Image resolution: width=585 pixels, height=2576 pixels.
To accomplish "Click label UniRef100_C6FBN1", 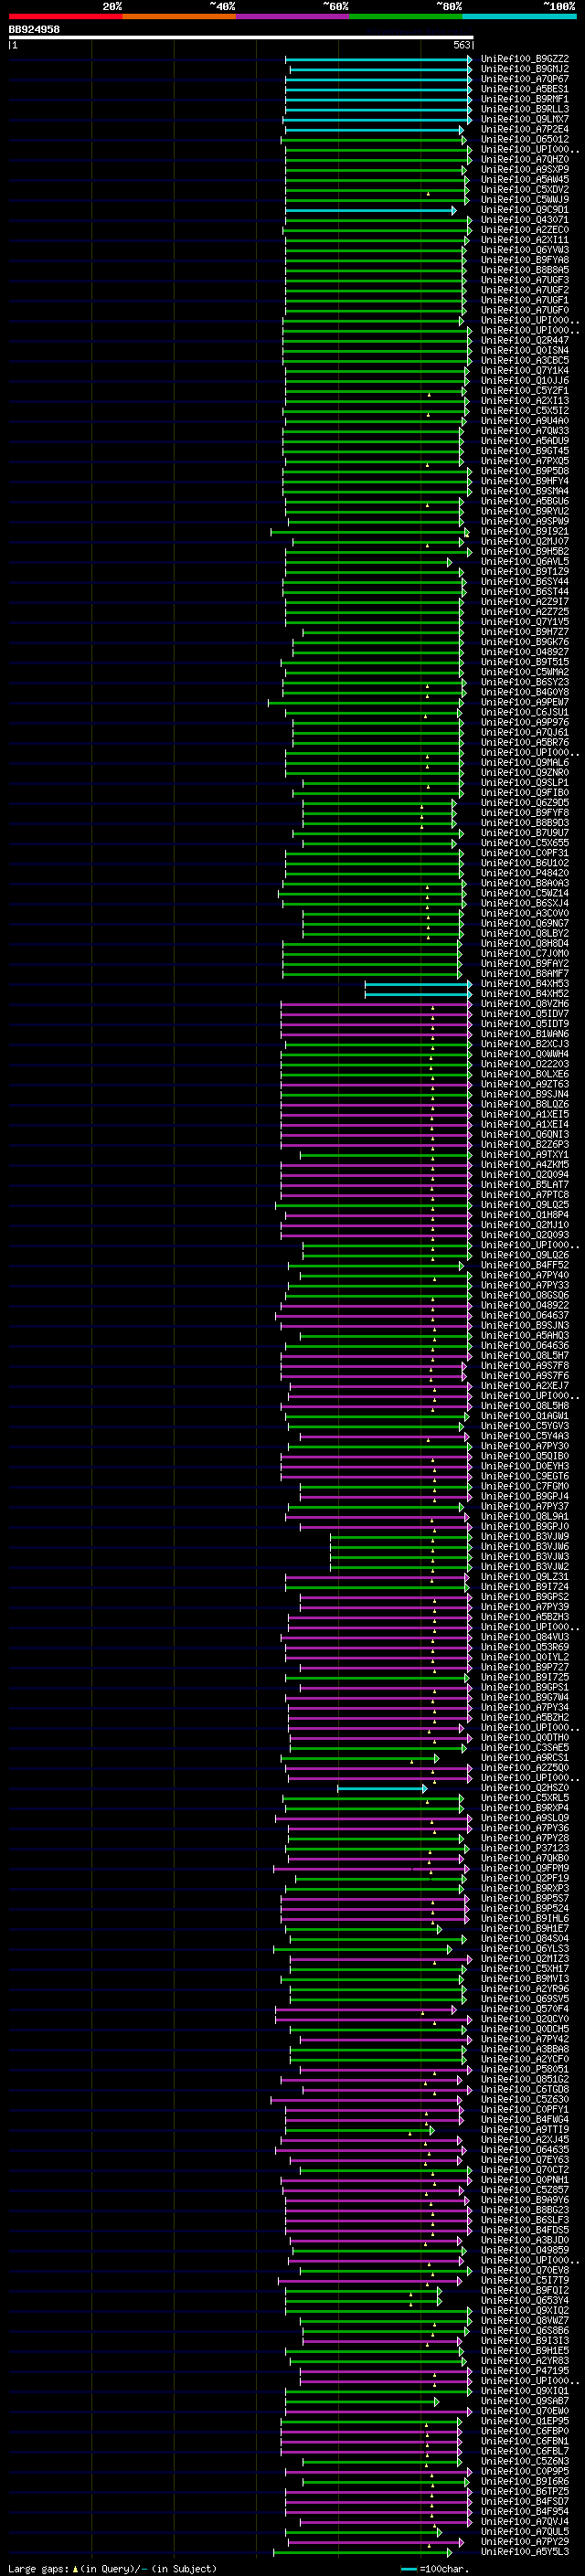I will (525, 2441).
